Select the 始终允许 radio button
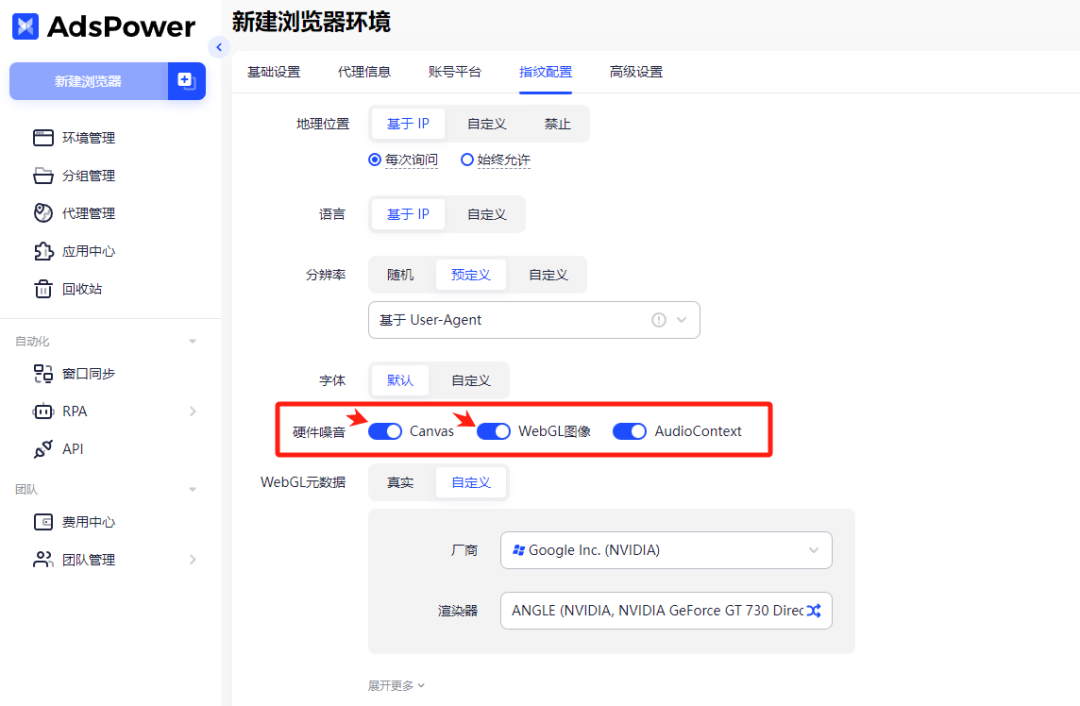This screenshot has width=1080, height=706. (467, 160)
